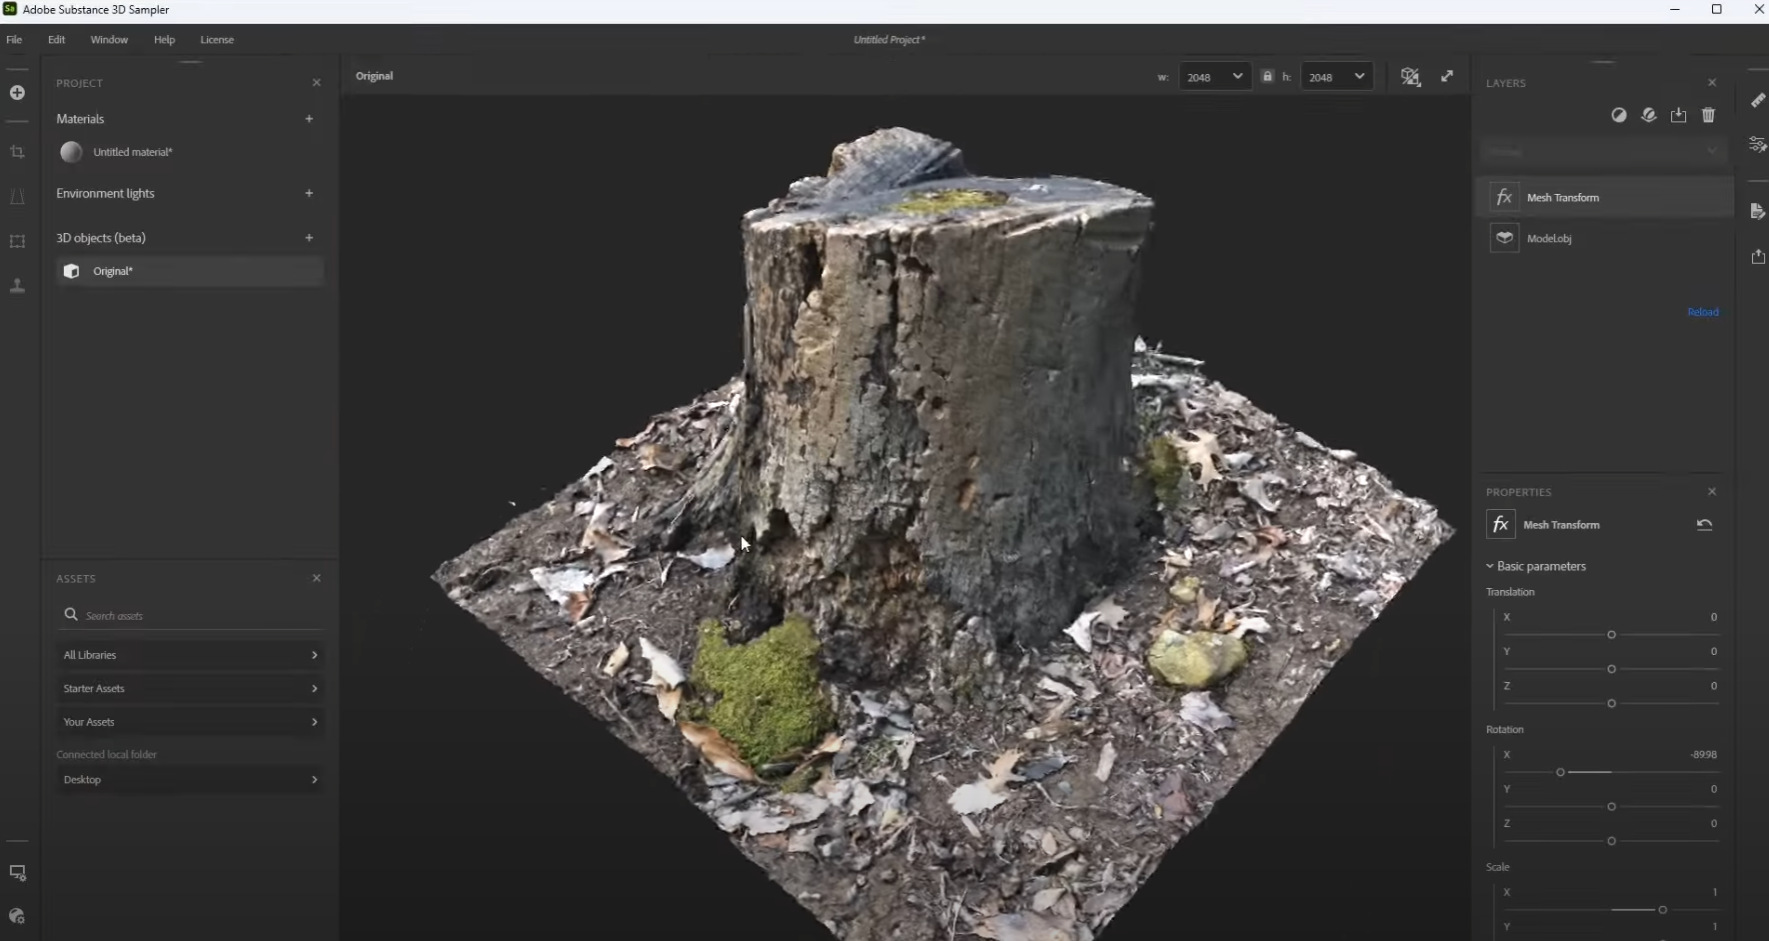
Task: Adjust the Translation X slider
Action: click(x=1611, y=635)
